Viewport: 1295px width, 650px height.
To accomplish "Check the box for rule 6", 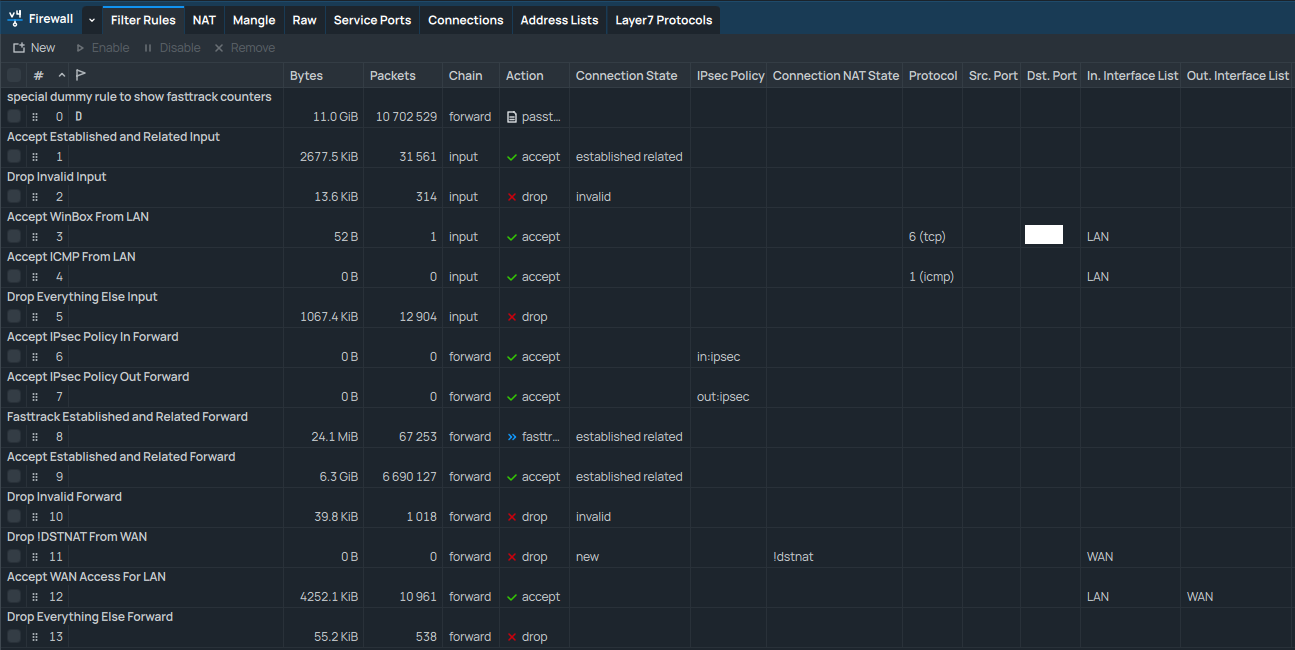I will (14, 356).
